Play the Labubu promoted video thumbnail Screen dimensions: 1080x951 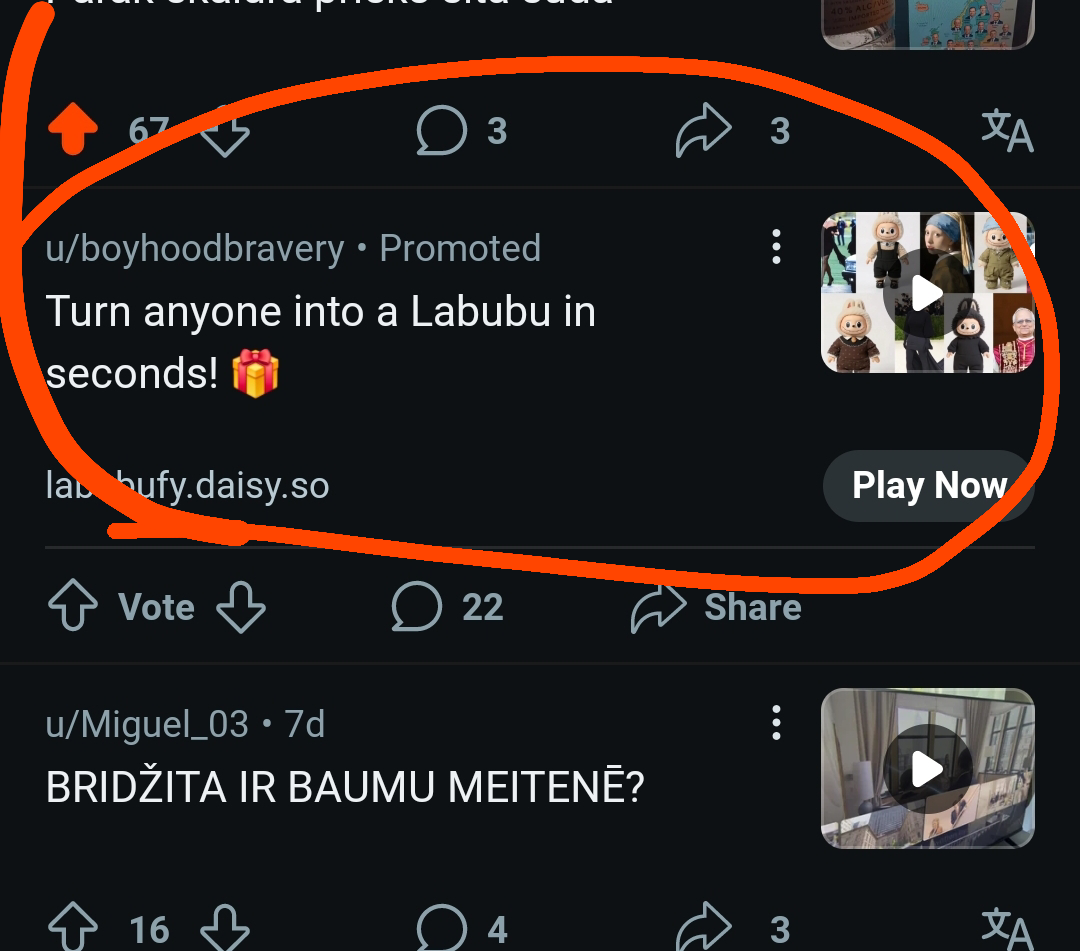927,292
